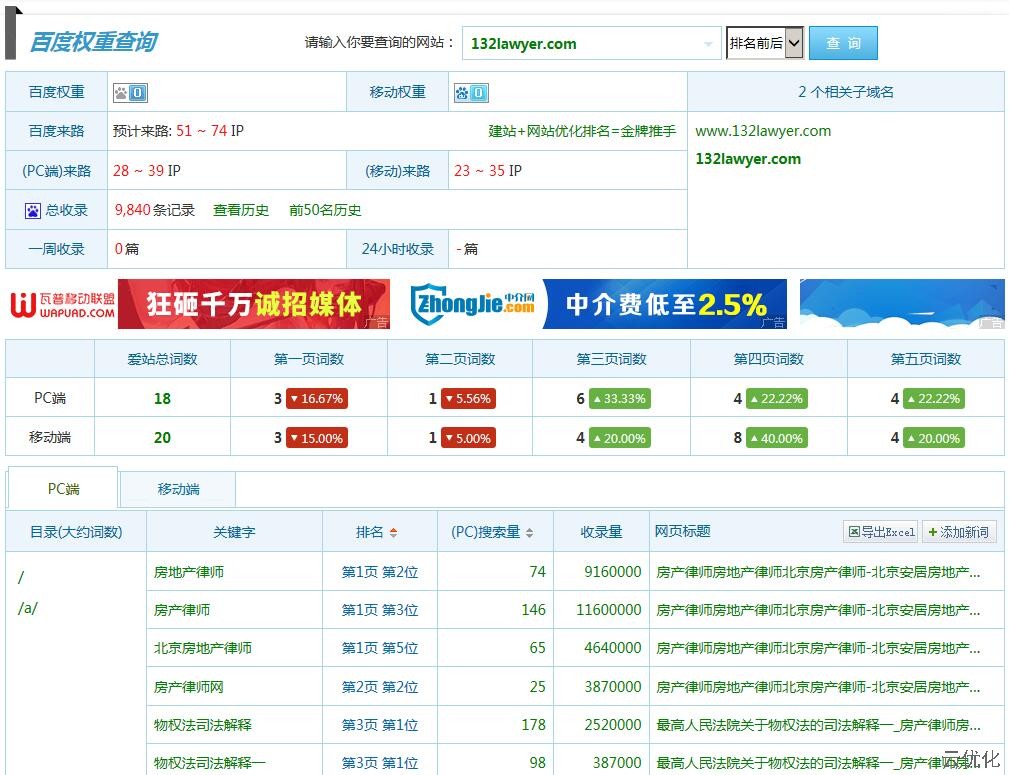Click the paw icon beside 总收录
The height and width of the screenshot is (775, 1009).
(33, 210)
